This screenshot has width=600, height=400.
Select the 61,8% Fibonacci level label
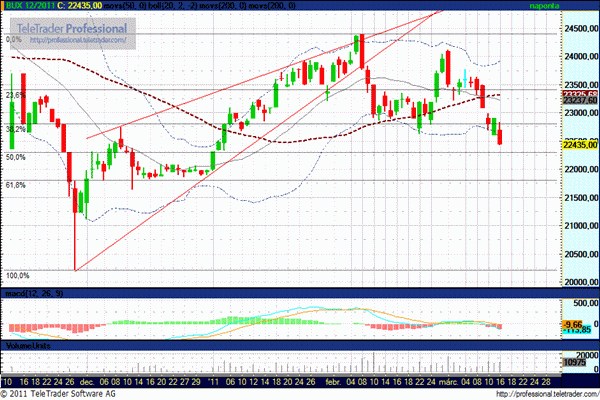(x=15, y=185)
